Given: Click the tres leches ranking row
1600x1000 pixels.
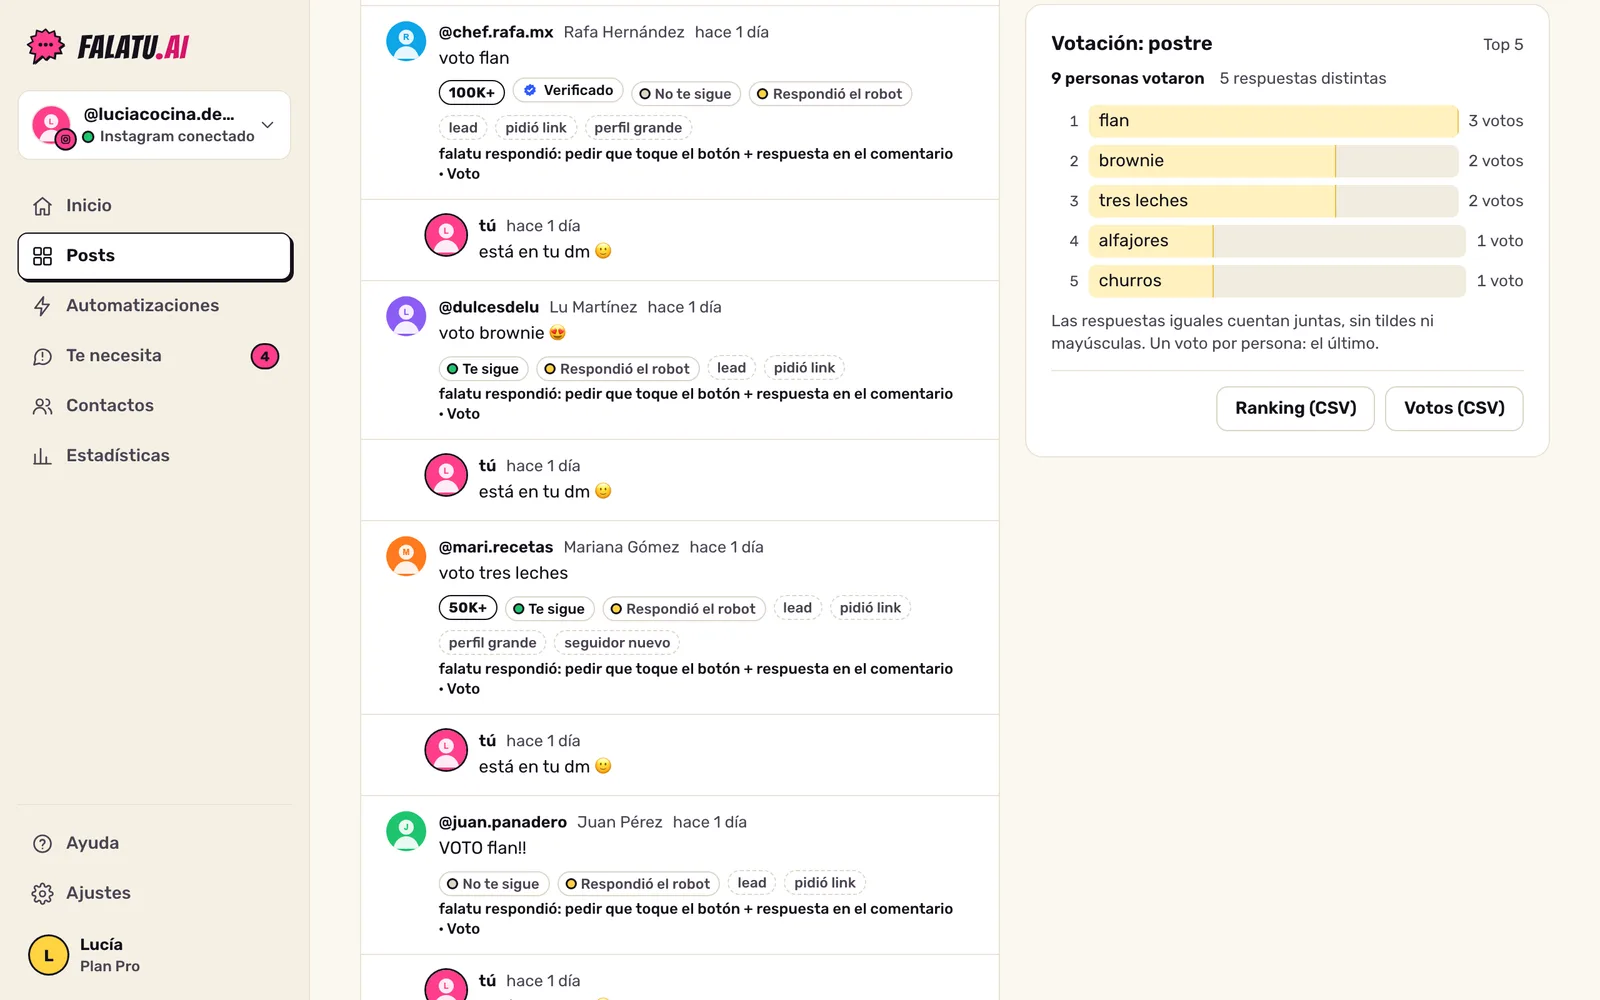Looking at the screenshot, I should 1287,201.
